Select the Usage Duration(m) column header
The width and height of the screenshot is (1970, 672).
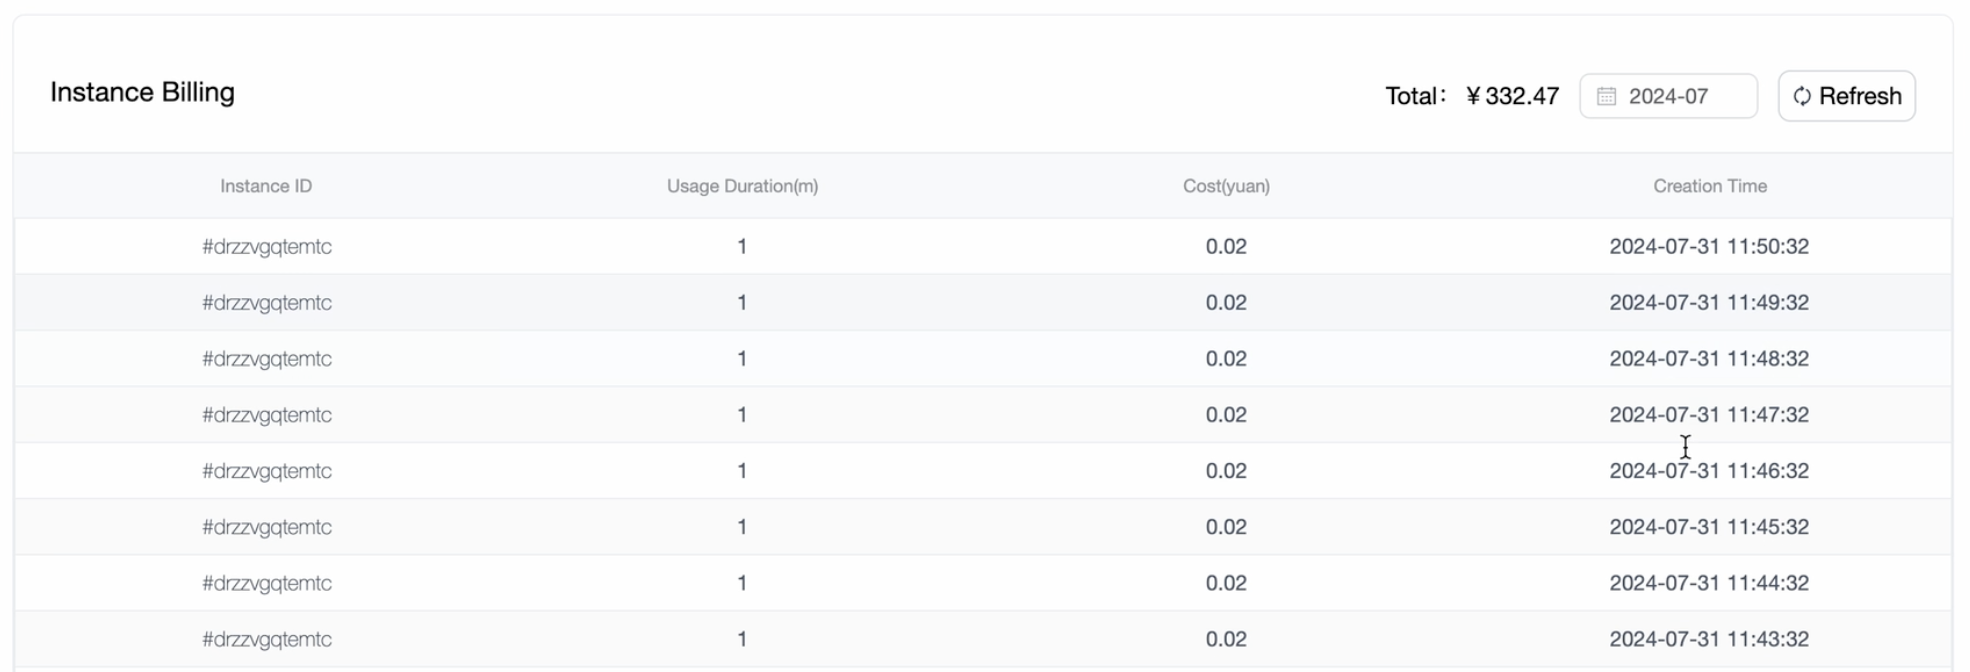(x=742, y=186)
